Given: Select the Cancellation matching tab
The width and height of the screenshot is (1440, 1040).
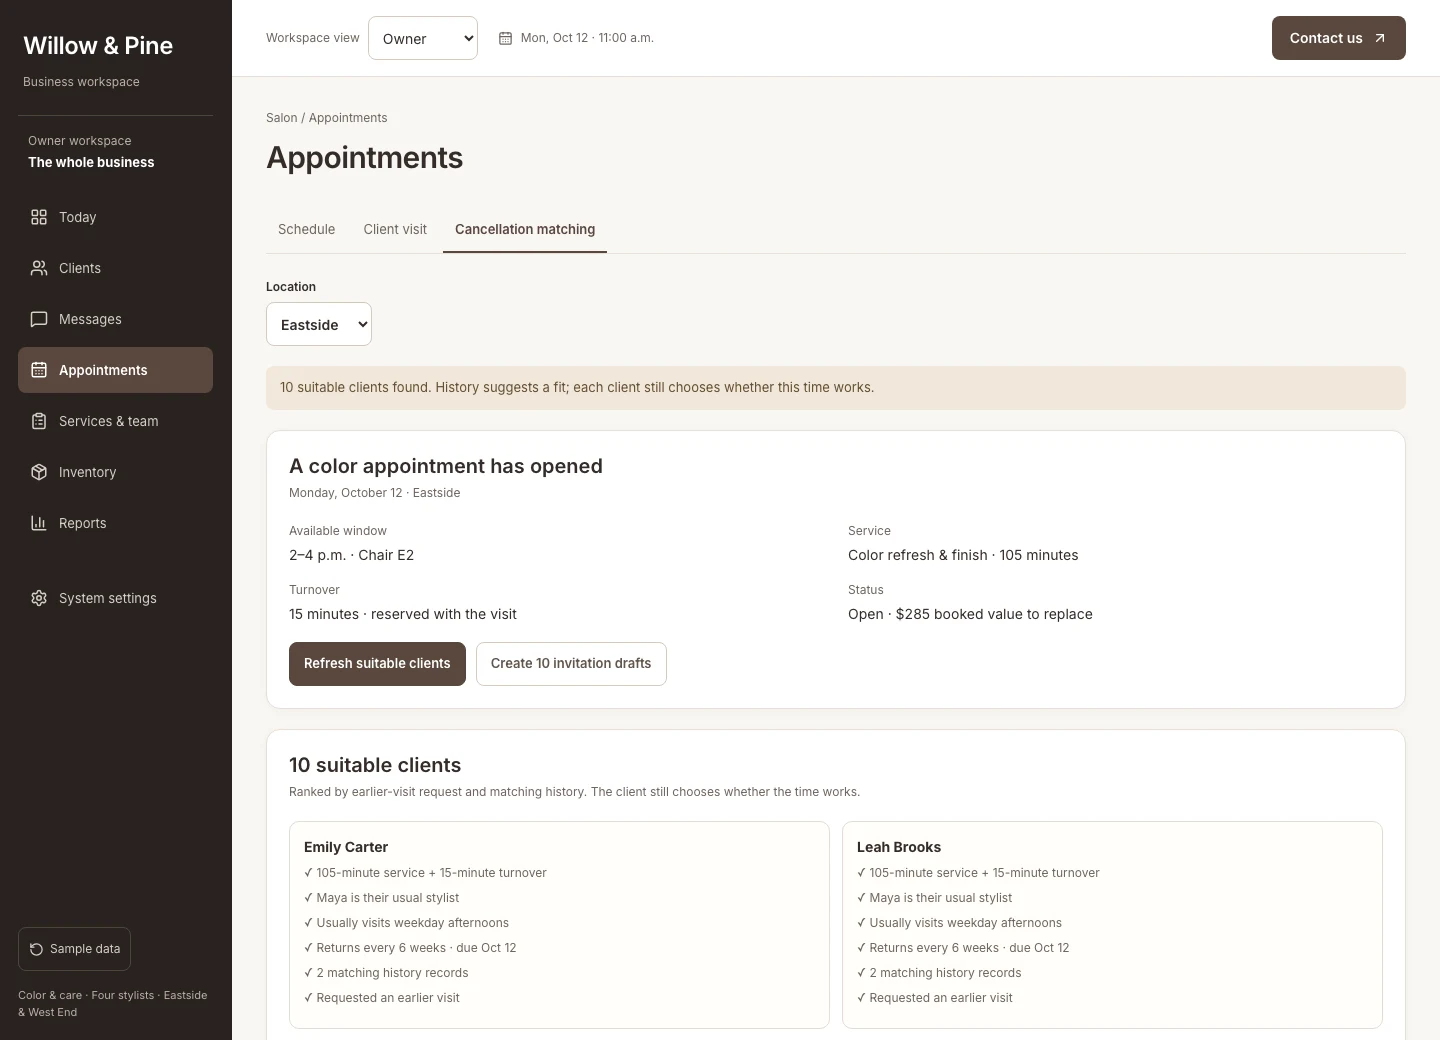Looking at the screenshot, I should coord(525,229).
